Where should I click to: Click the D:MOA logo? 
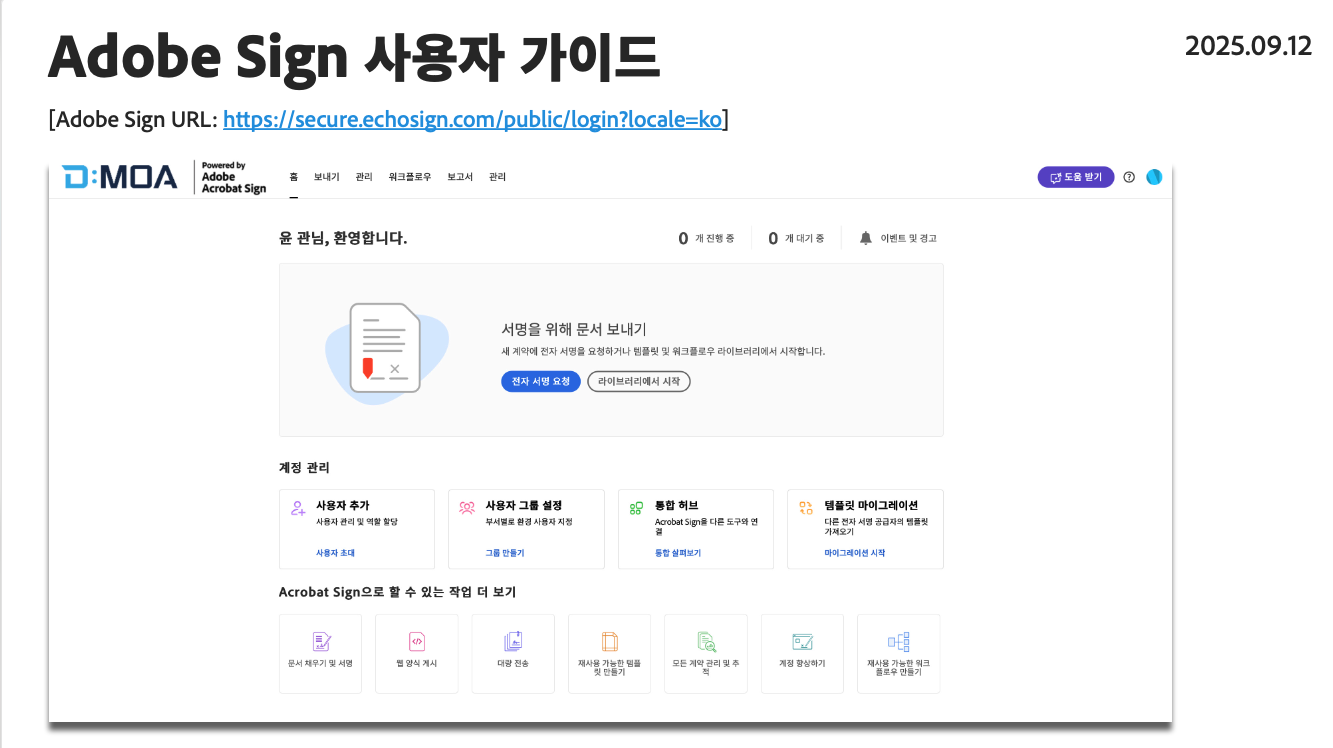click(x=119, y=177)
